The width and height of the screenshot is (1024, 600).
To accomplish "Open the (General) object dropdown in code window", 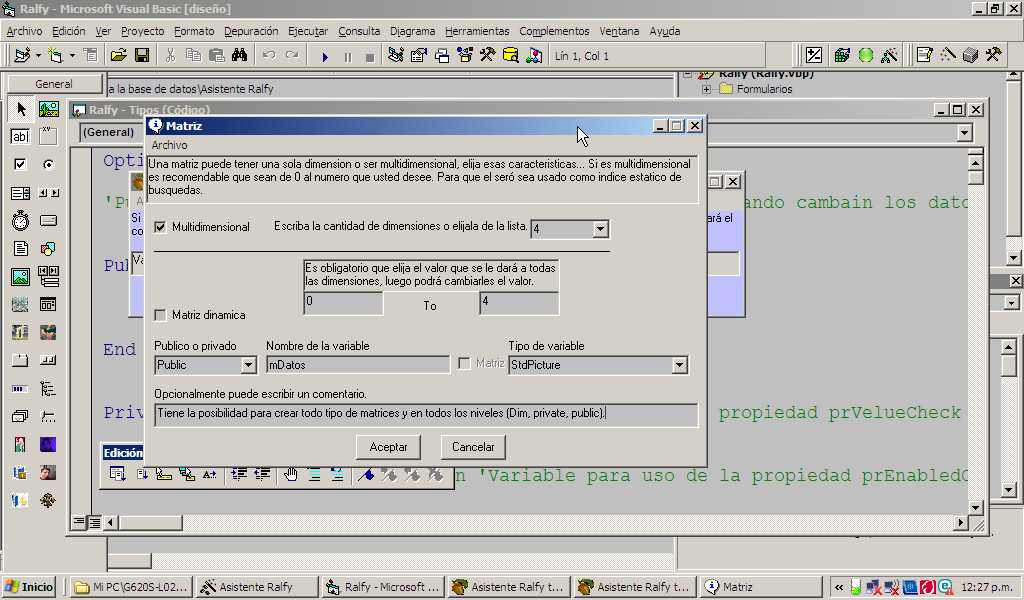I will point(109,133).
